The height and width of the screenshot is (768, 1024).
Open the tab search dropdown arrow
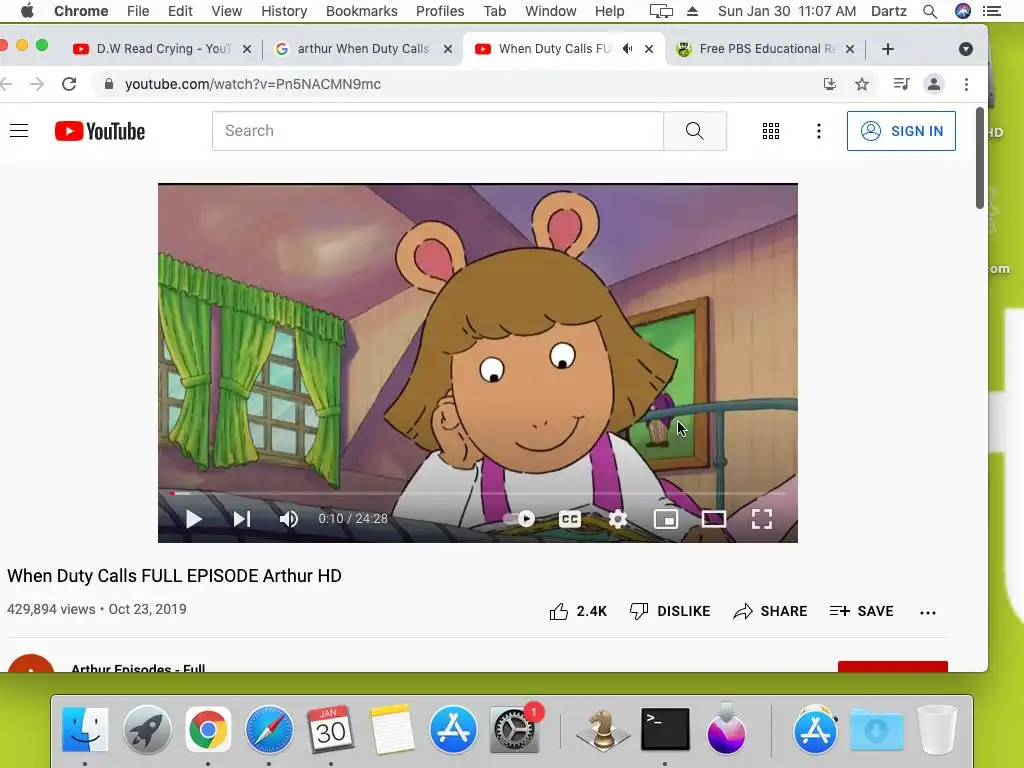pyautogui.click(x=965, y=49)
